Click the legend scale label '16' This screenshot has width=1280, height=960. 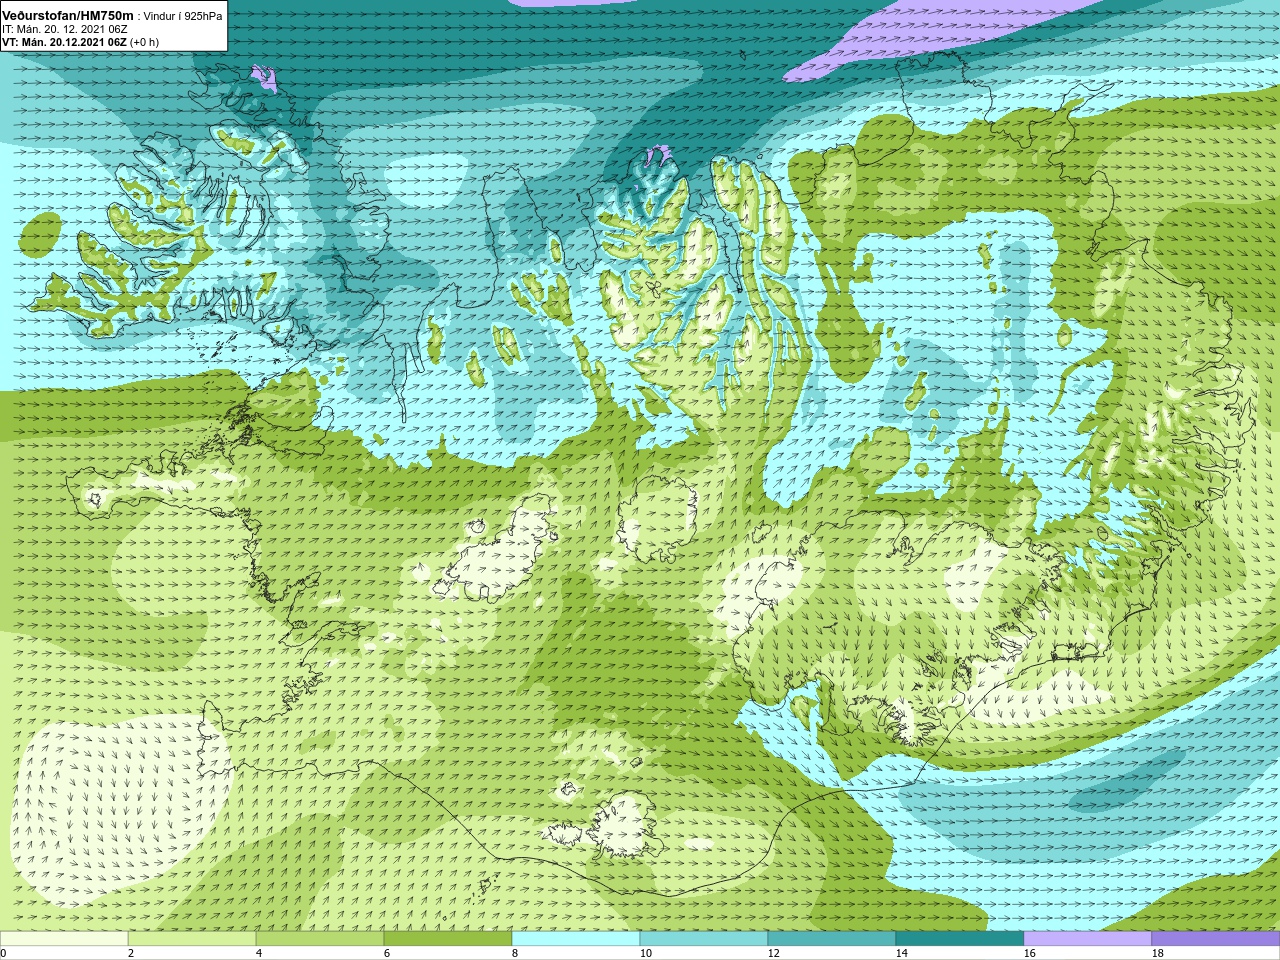[1029, 953]
